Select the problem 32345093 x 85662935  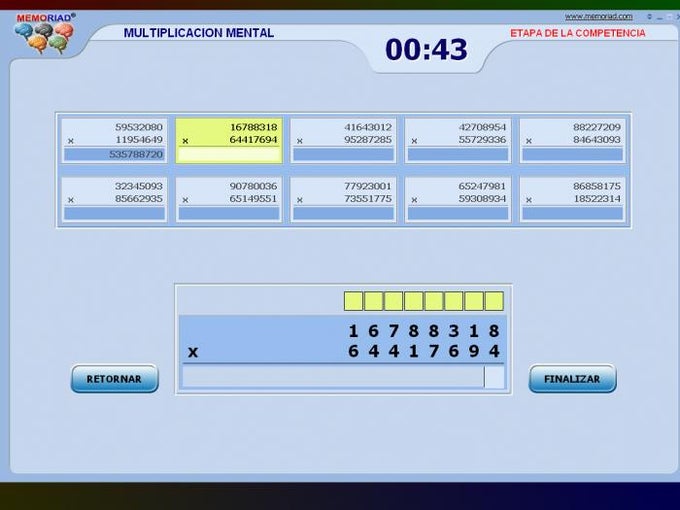[114, 199]
